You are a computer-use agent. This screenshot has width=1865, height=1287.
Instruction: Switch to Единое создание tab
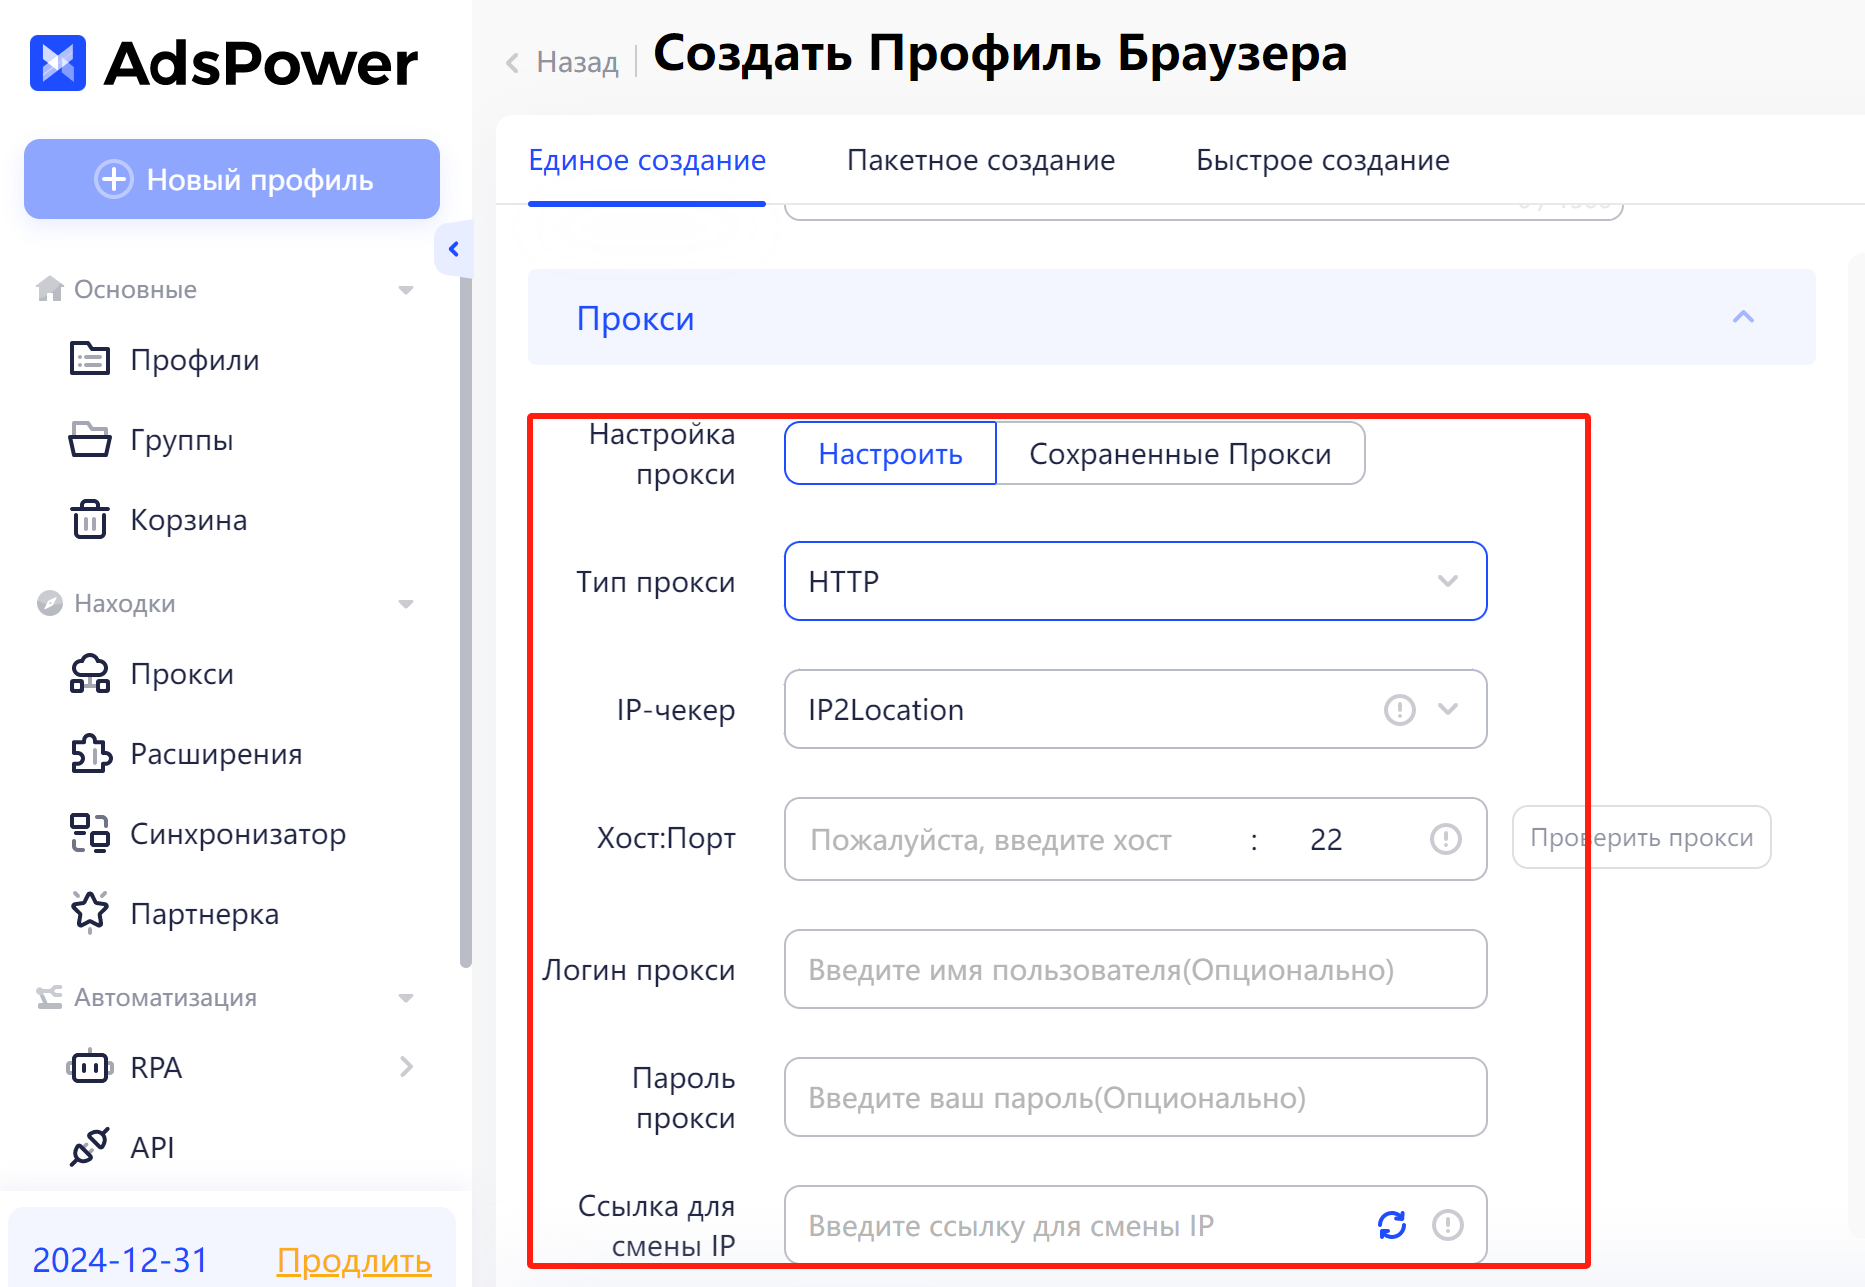647,160
